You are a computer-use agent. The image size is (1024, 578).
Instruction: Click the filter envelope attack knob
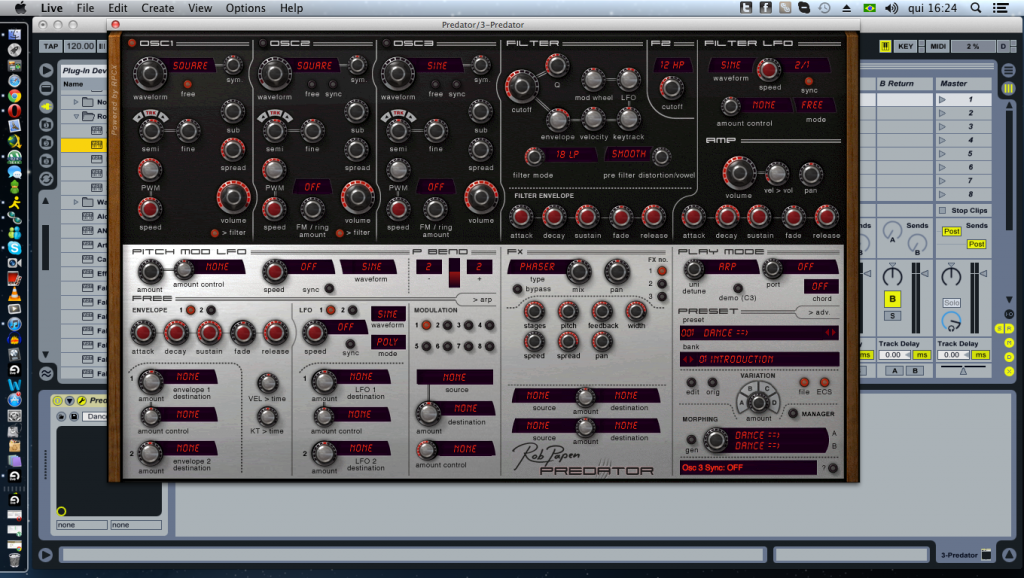click(520, 217)
